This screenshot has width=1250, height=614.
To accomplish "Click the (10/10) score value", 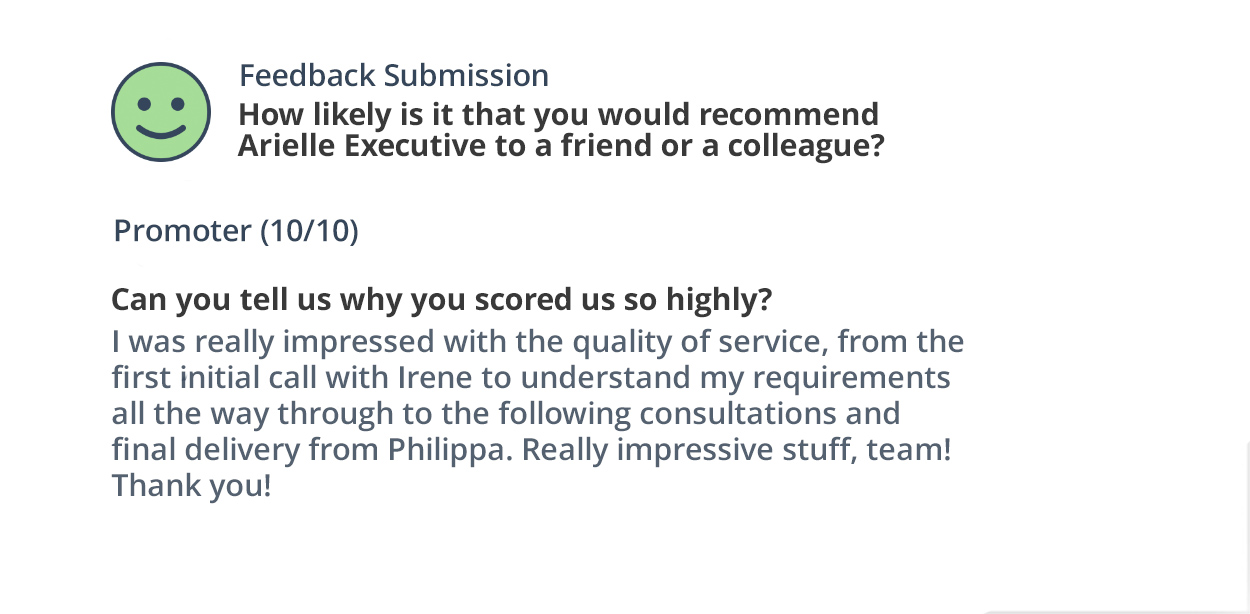I will [309, 231].
